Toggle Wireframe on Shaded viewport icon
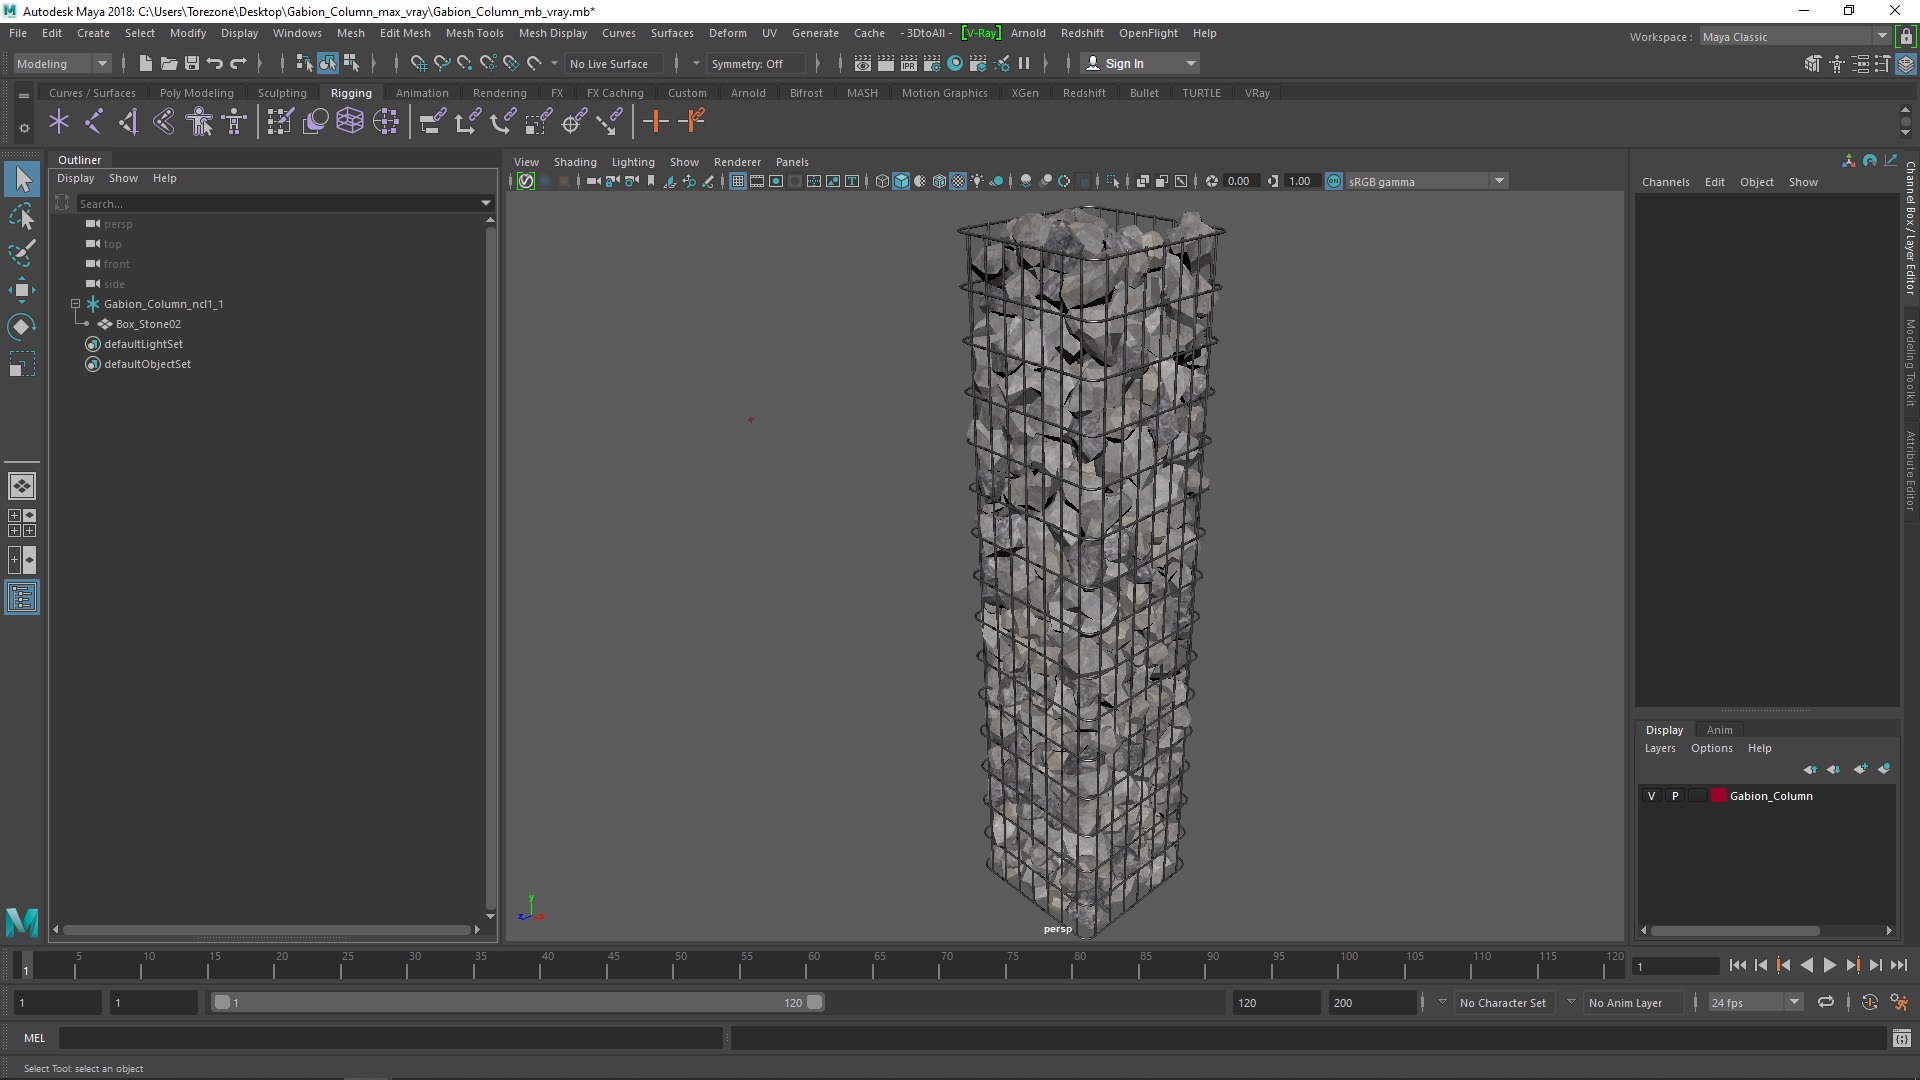1920x1080 pixels. point(939,181)
